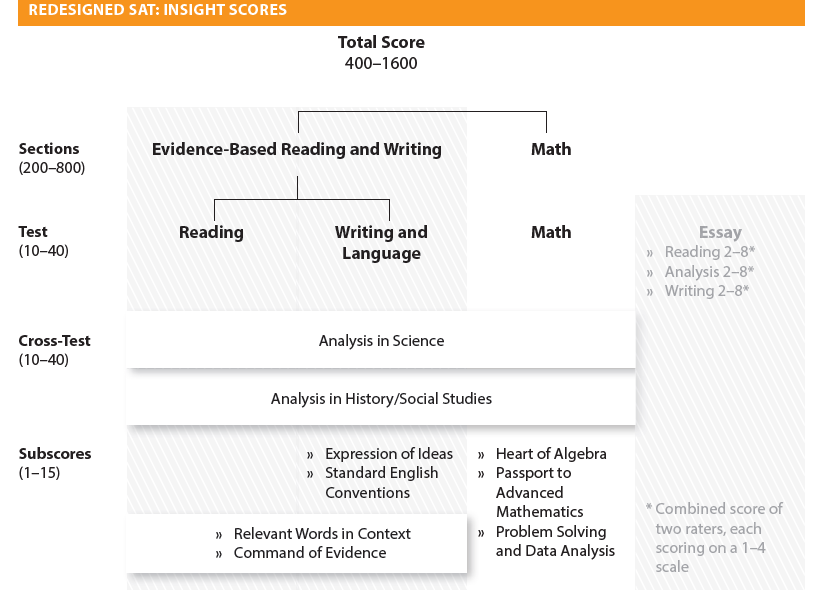830x590 pixels.
Task: Open the "Analysis in History/Social Studies" box
Action: tap(381, 398)
